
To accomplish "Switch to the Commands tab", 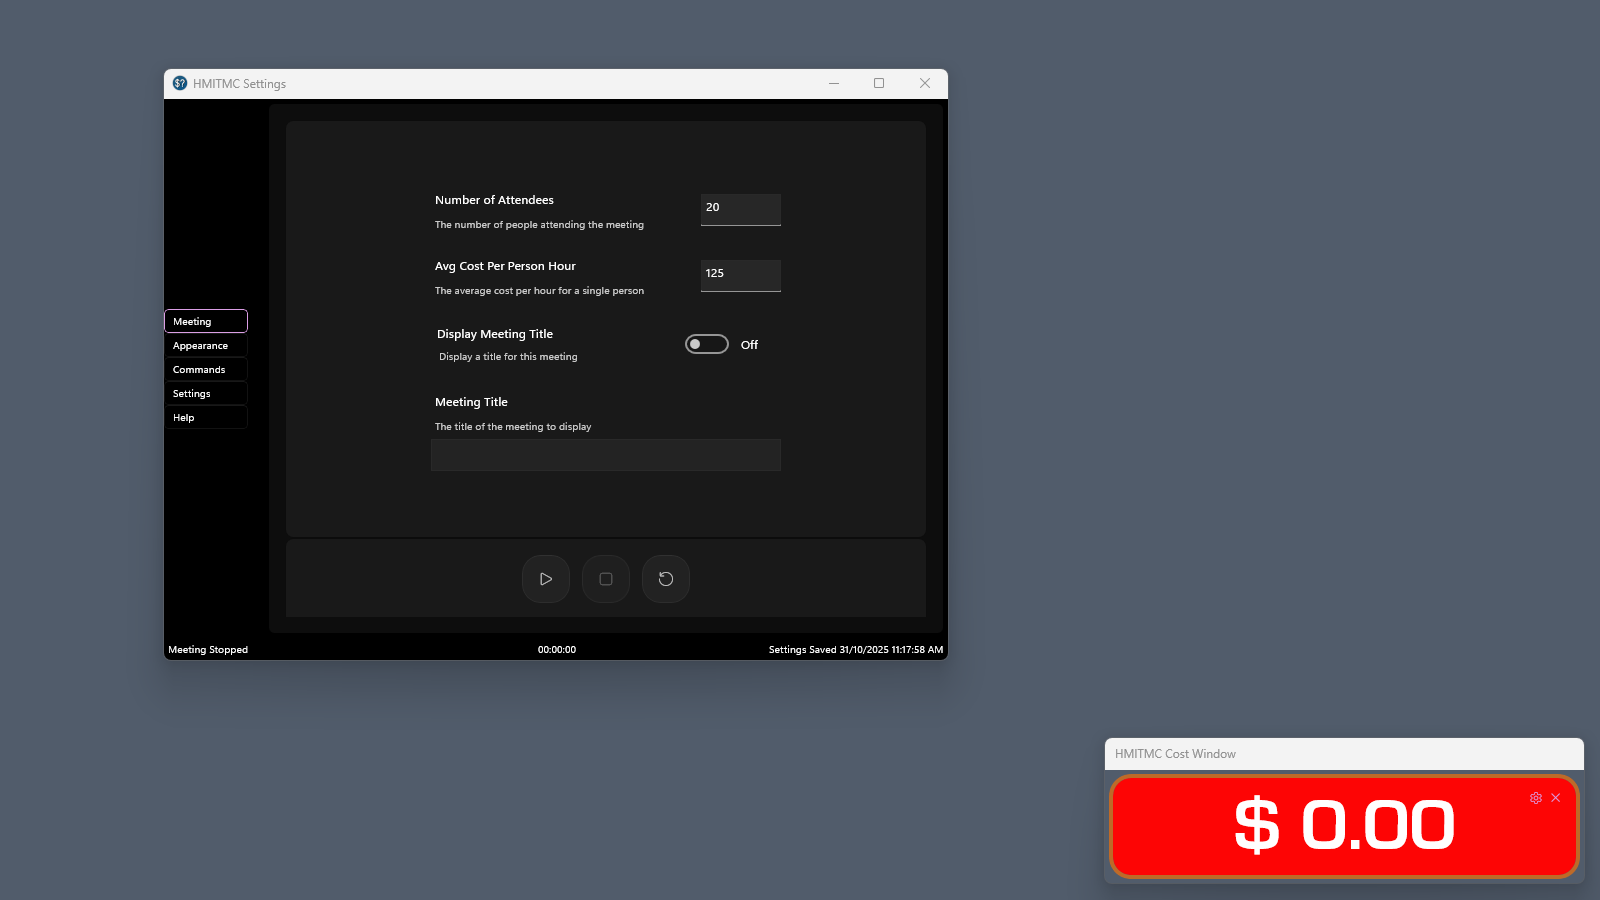I will click(x=205, y=369).
